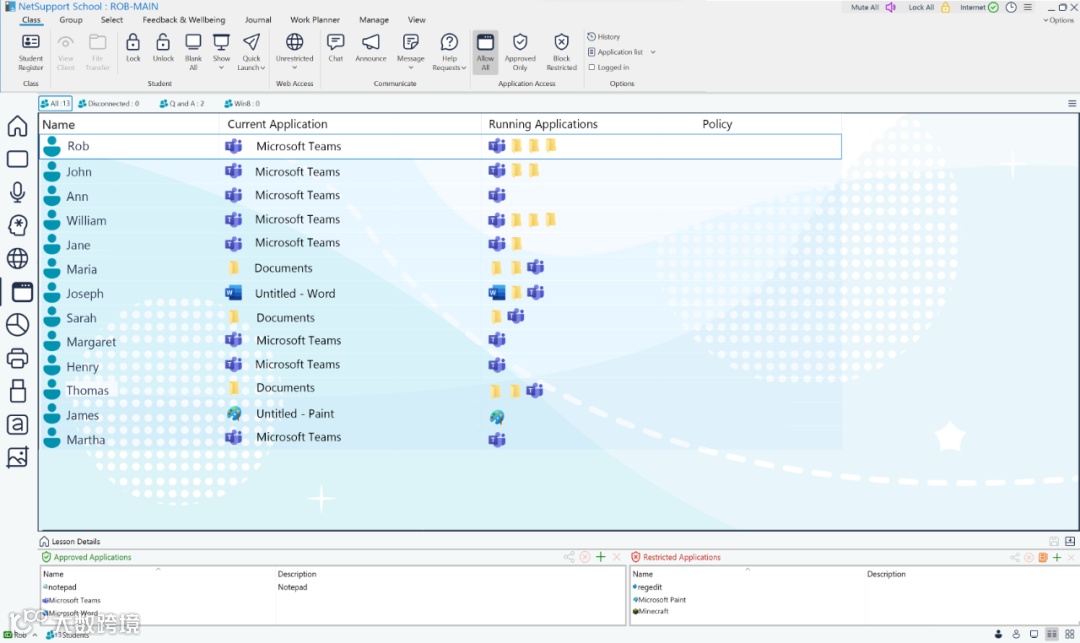Open the Options dropdown at top right
Image resolution: width=1080 pixels, height=643 pixels.
(1059, 20)
